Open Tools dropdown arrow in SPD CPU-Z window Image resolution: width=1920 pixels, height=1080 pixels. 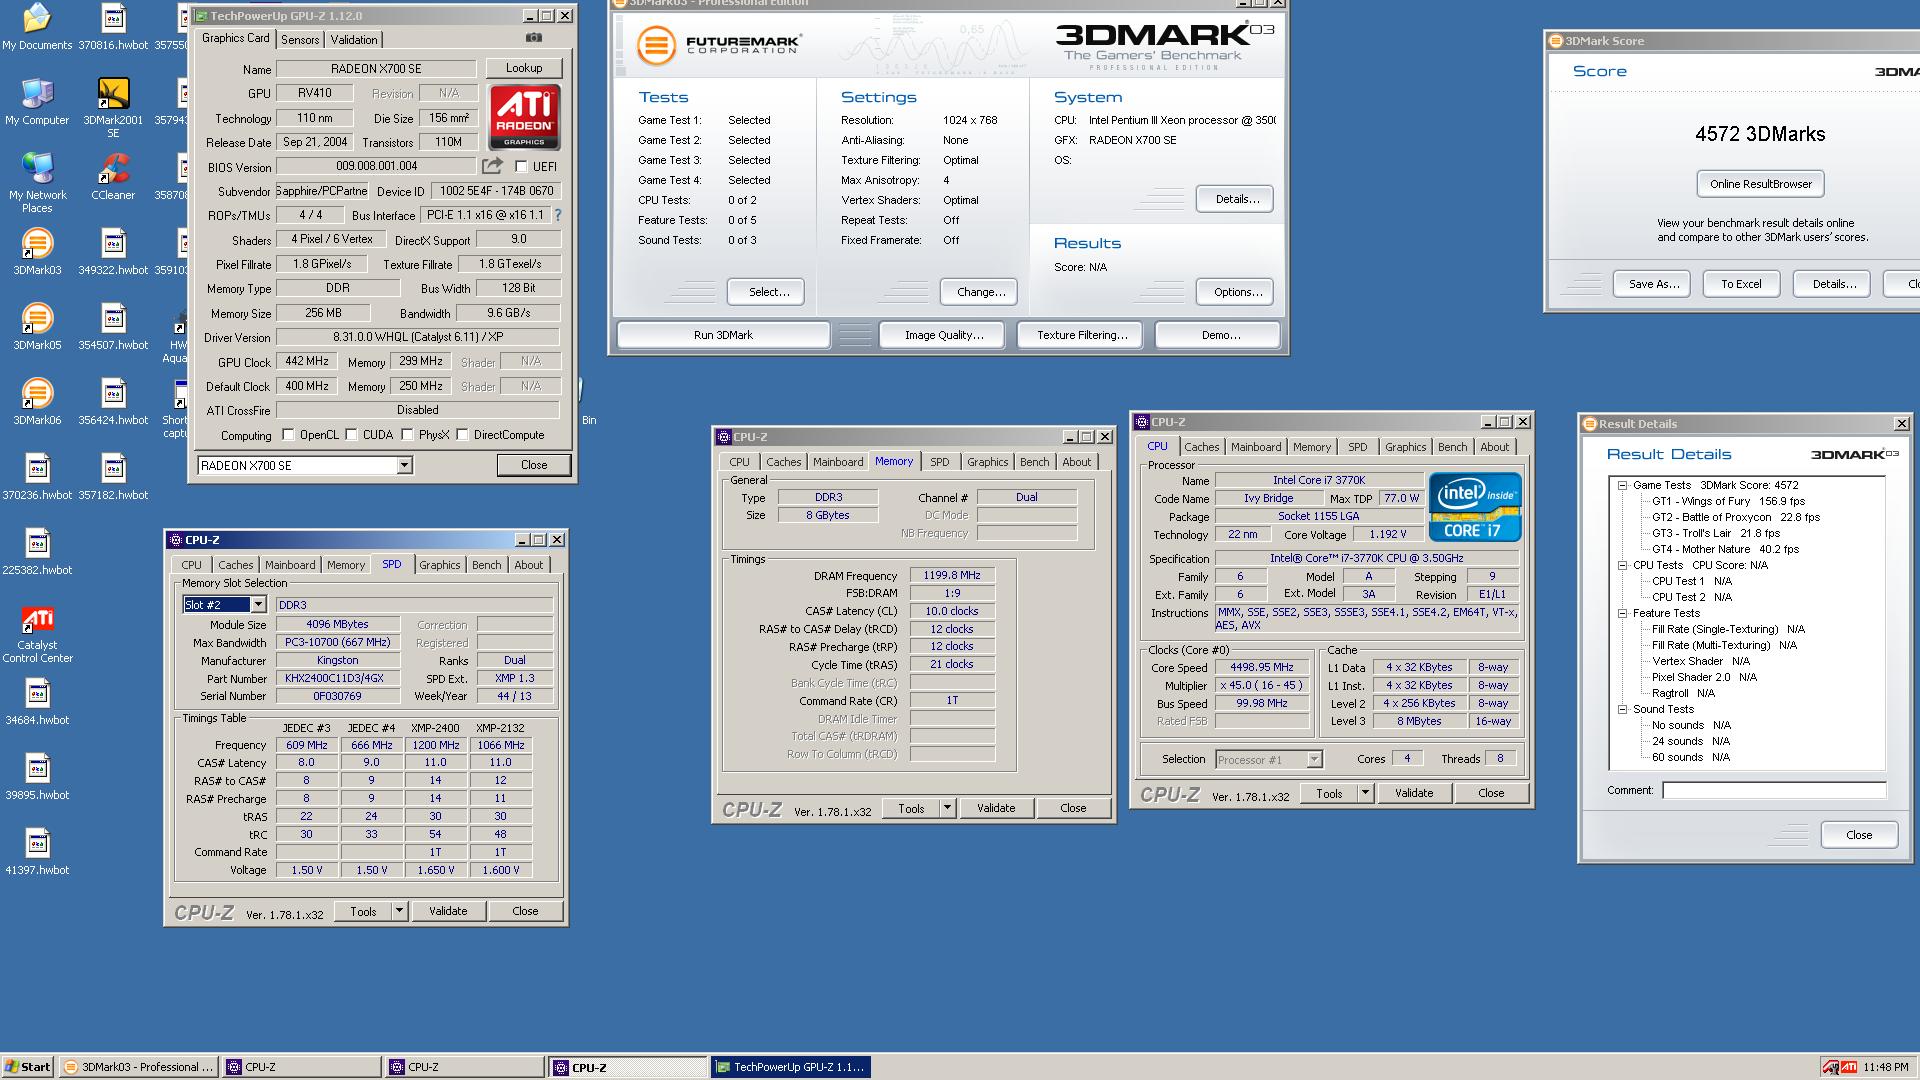[399, 911]
